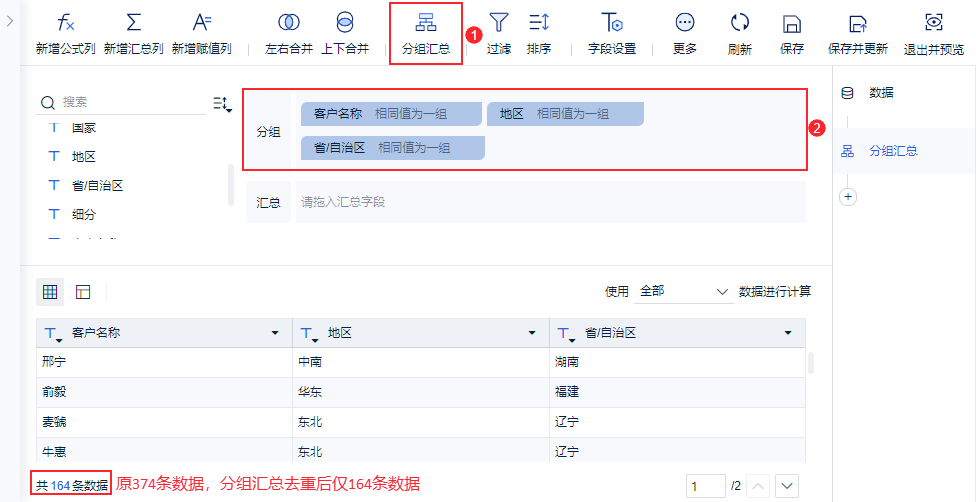Switch to the split layout view icon
Viewport: 976px width, 502px height.
point(83,291)
